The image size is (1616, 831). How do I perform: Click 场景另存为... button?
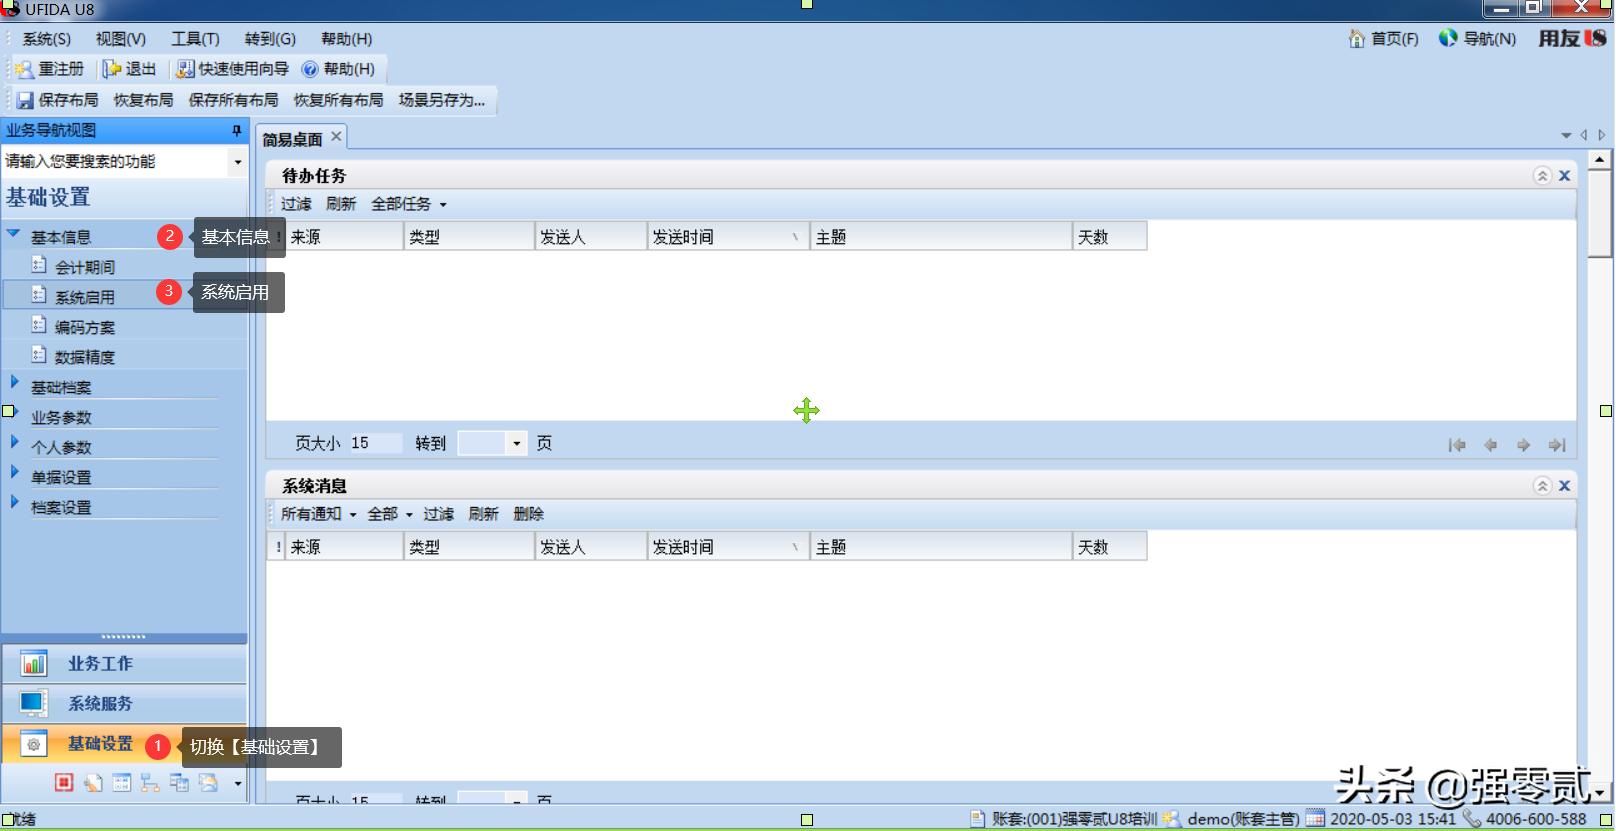click(441, 100)
